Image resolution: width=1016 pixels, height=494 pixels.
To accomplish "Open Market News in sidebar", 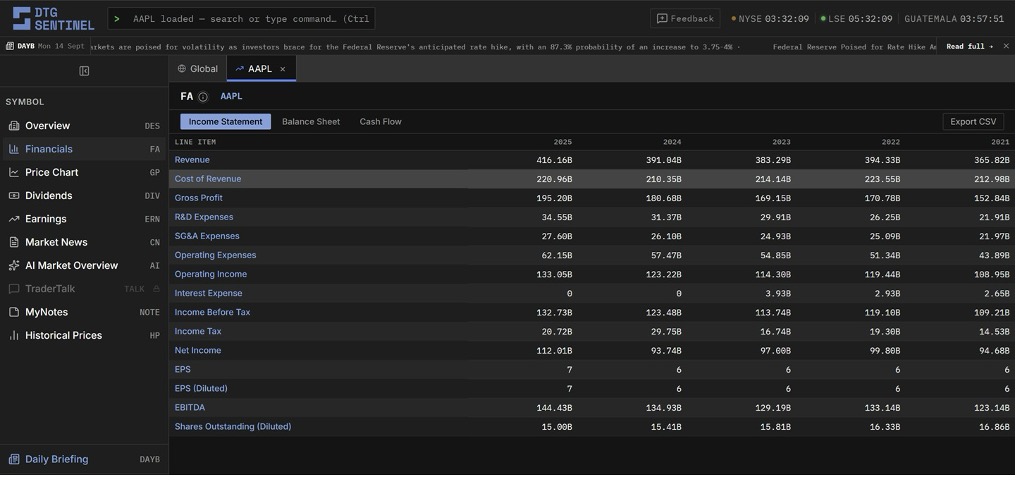I will coord(84,242).
